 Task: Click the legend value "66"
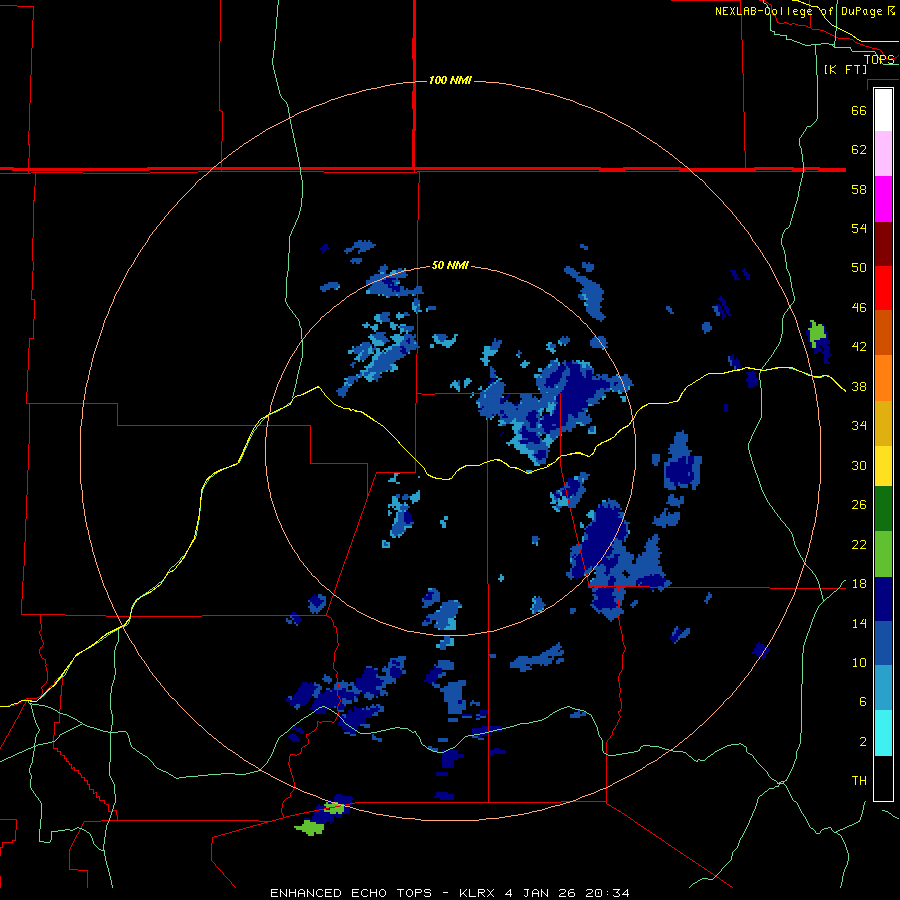click(859, 110)
